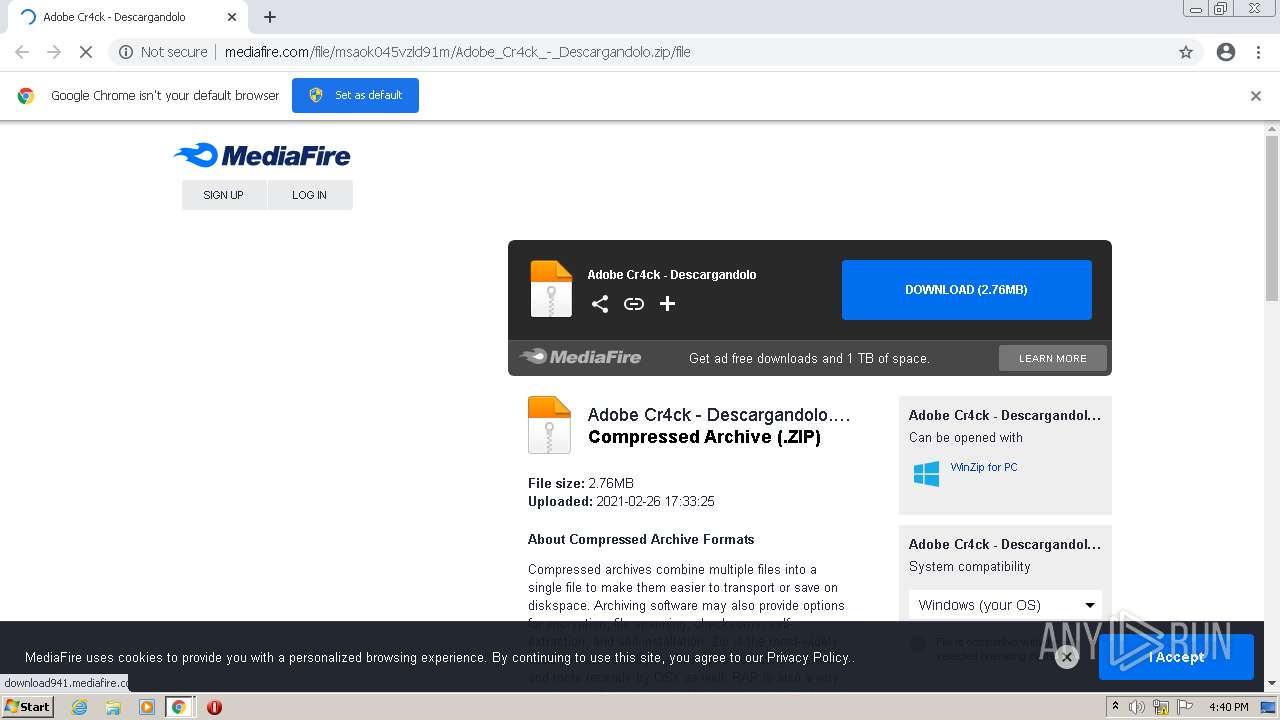
Task: Go forward using the arrow button
Action: [54, 52]
